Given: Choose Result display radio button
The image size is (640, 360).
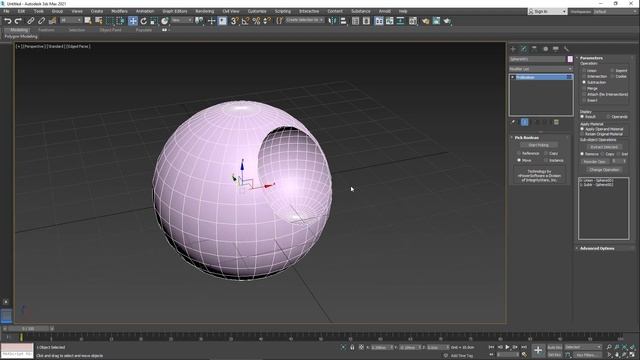Looking at the screenshot, I should tap(582, 117).
